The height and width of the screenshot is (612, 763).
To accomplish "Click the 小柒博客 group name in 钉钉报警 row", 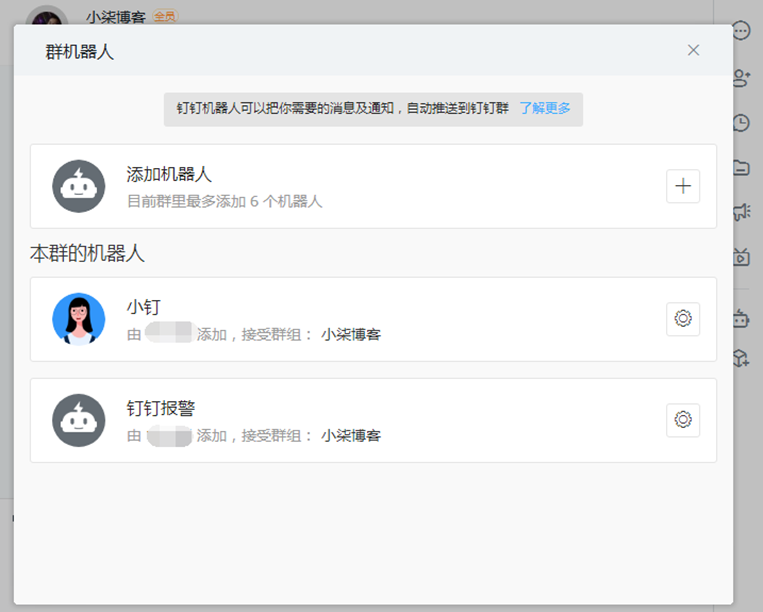I will pos(350,435).
